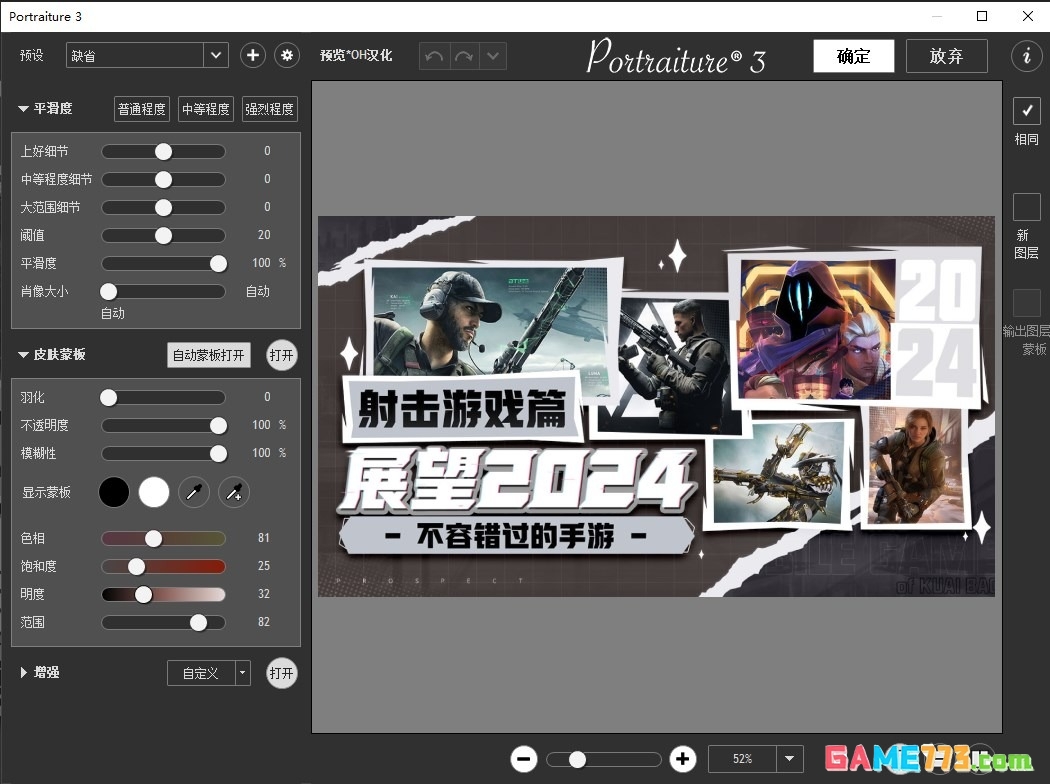The image size is (1050, 784).
Task: Click the redo arrow icon
Action: click(463, 56)
